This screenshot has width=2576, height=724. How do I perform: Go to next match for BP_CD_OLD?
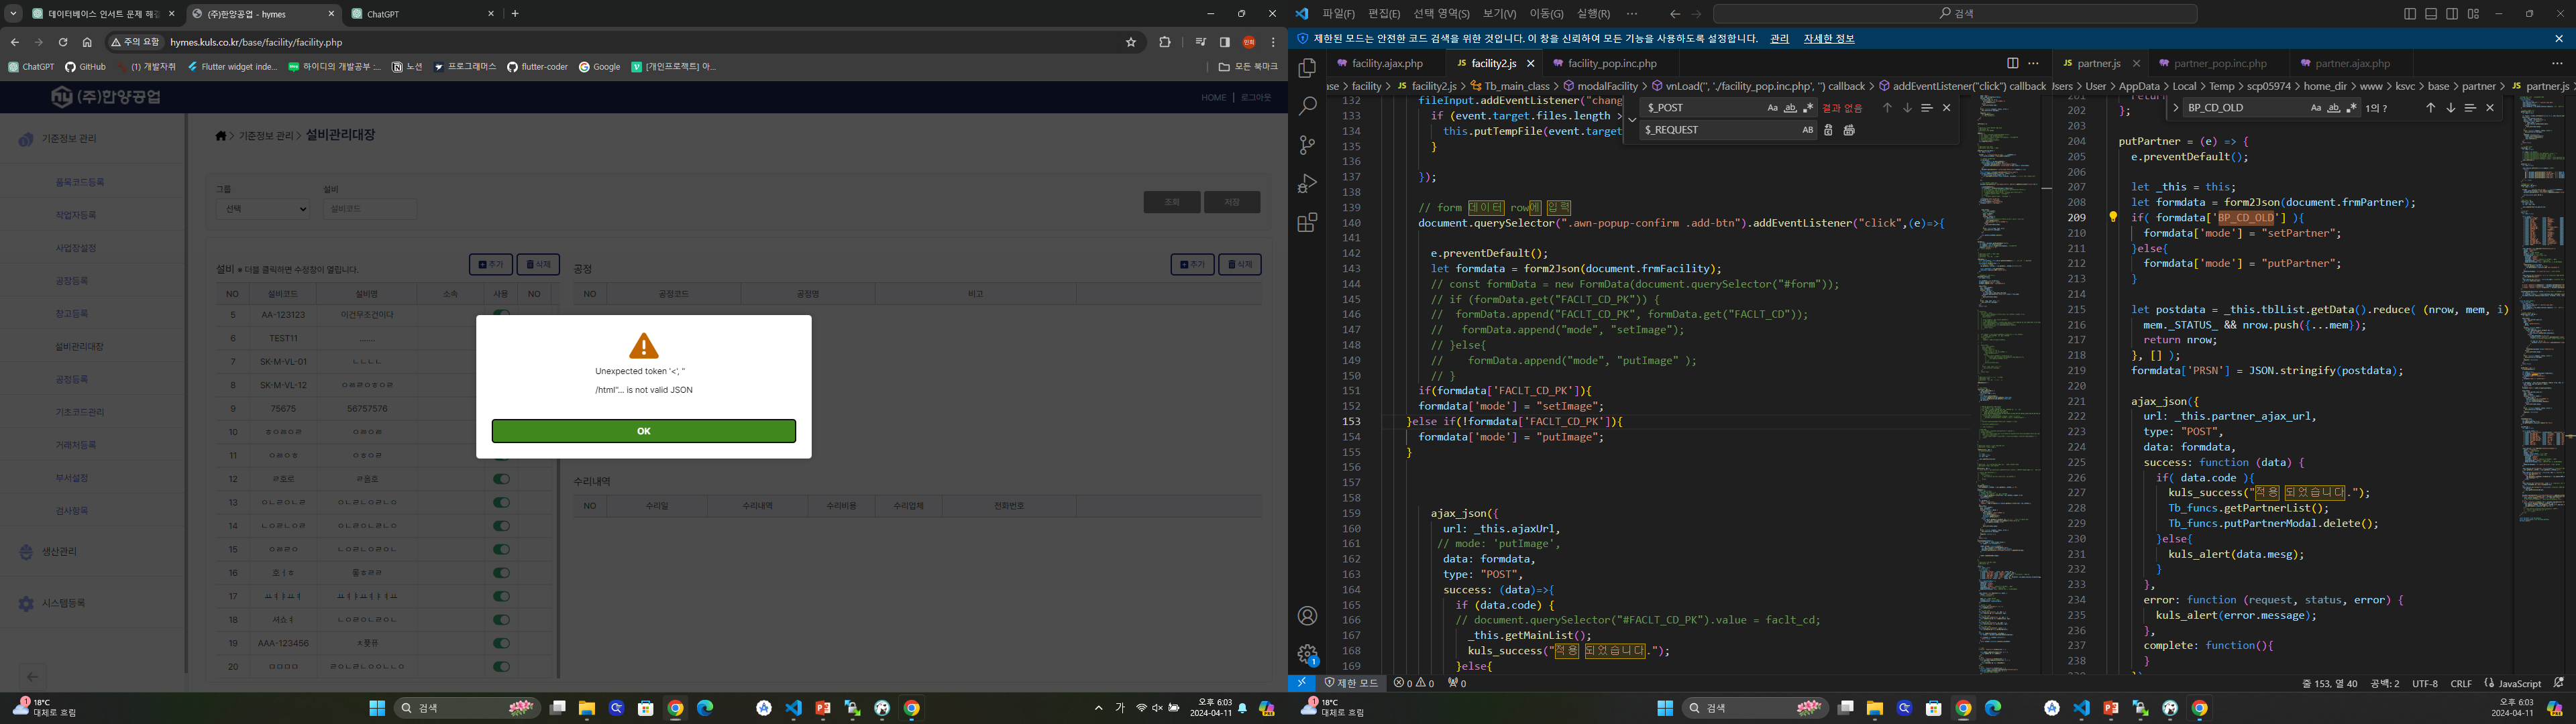pos(2450,108)
